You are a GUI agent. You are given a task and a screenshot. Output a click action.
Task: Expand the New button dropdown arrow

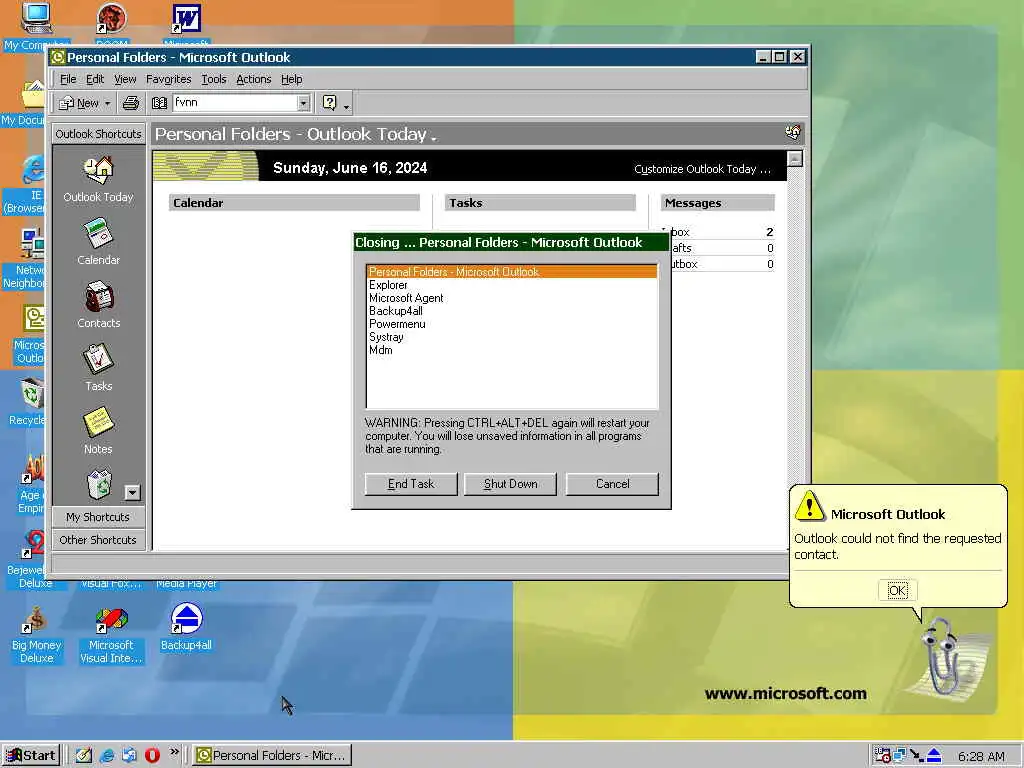(x=108, y=103)
